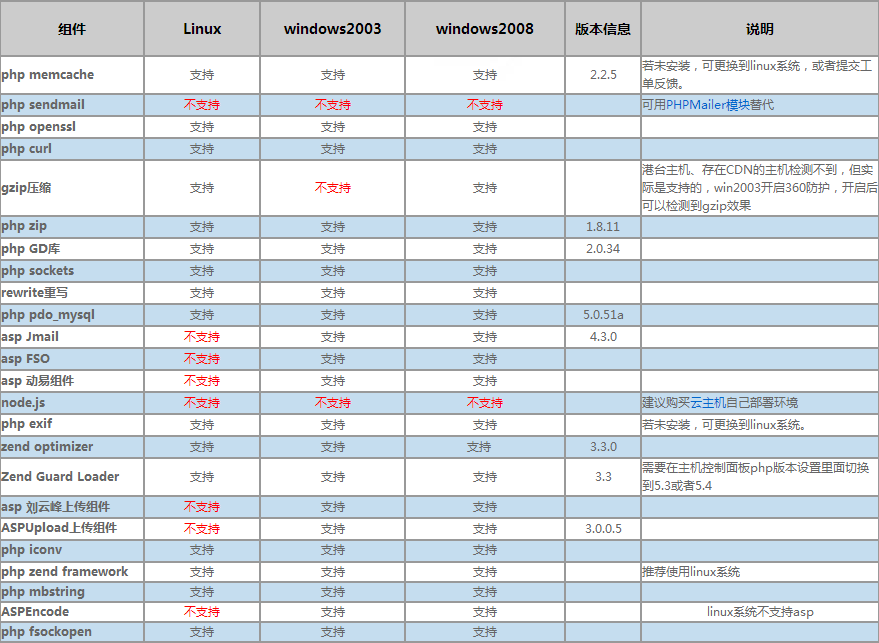Select the Zend Guard Loader row label
879x643 pixels.
(60, 477)
